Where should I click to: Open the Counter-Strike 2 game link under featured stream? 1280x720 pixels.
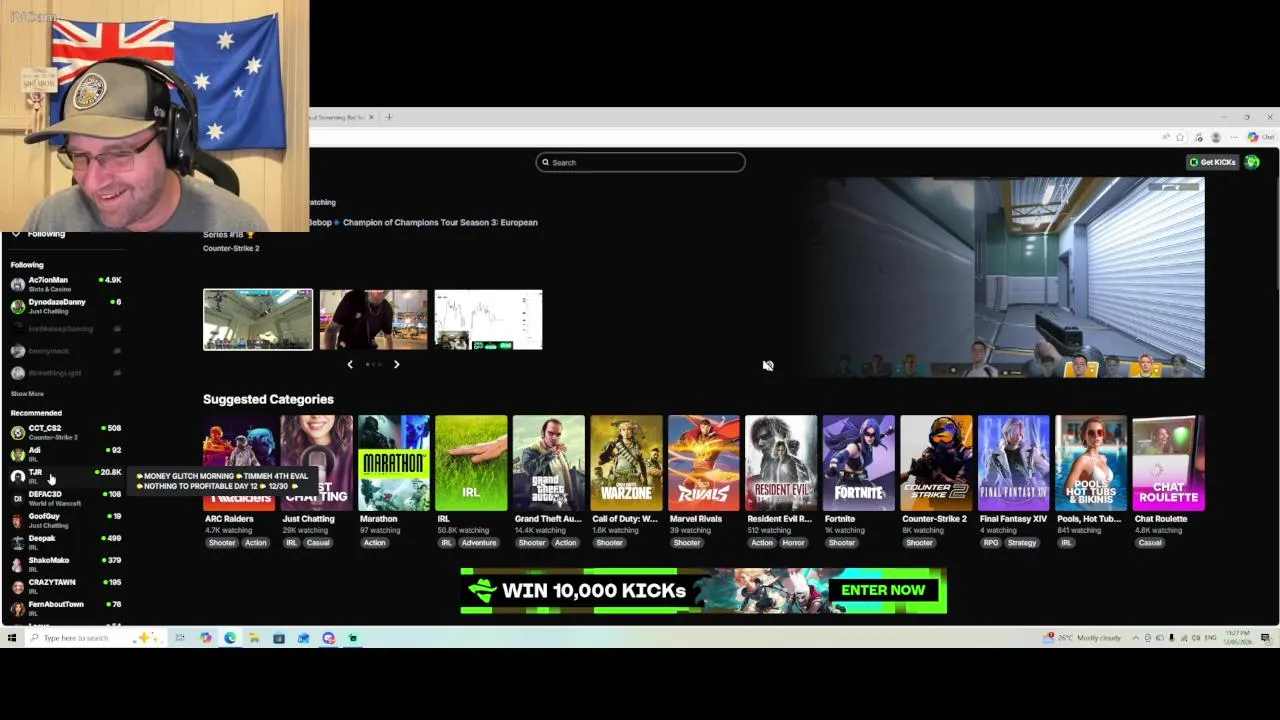coord(231,248)
